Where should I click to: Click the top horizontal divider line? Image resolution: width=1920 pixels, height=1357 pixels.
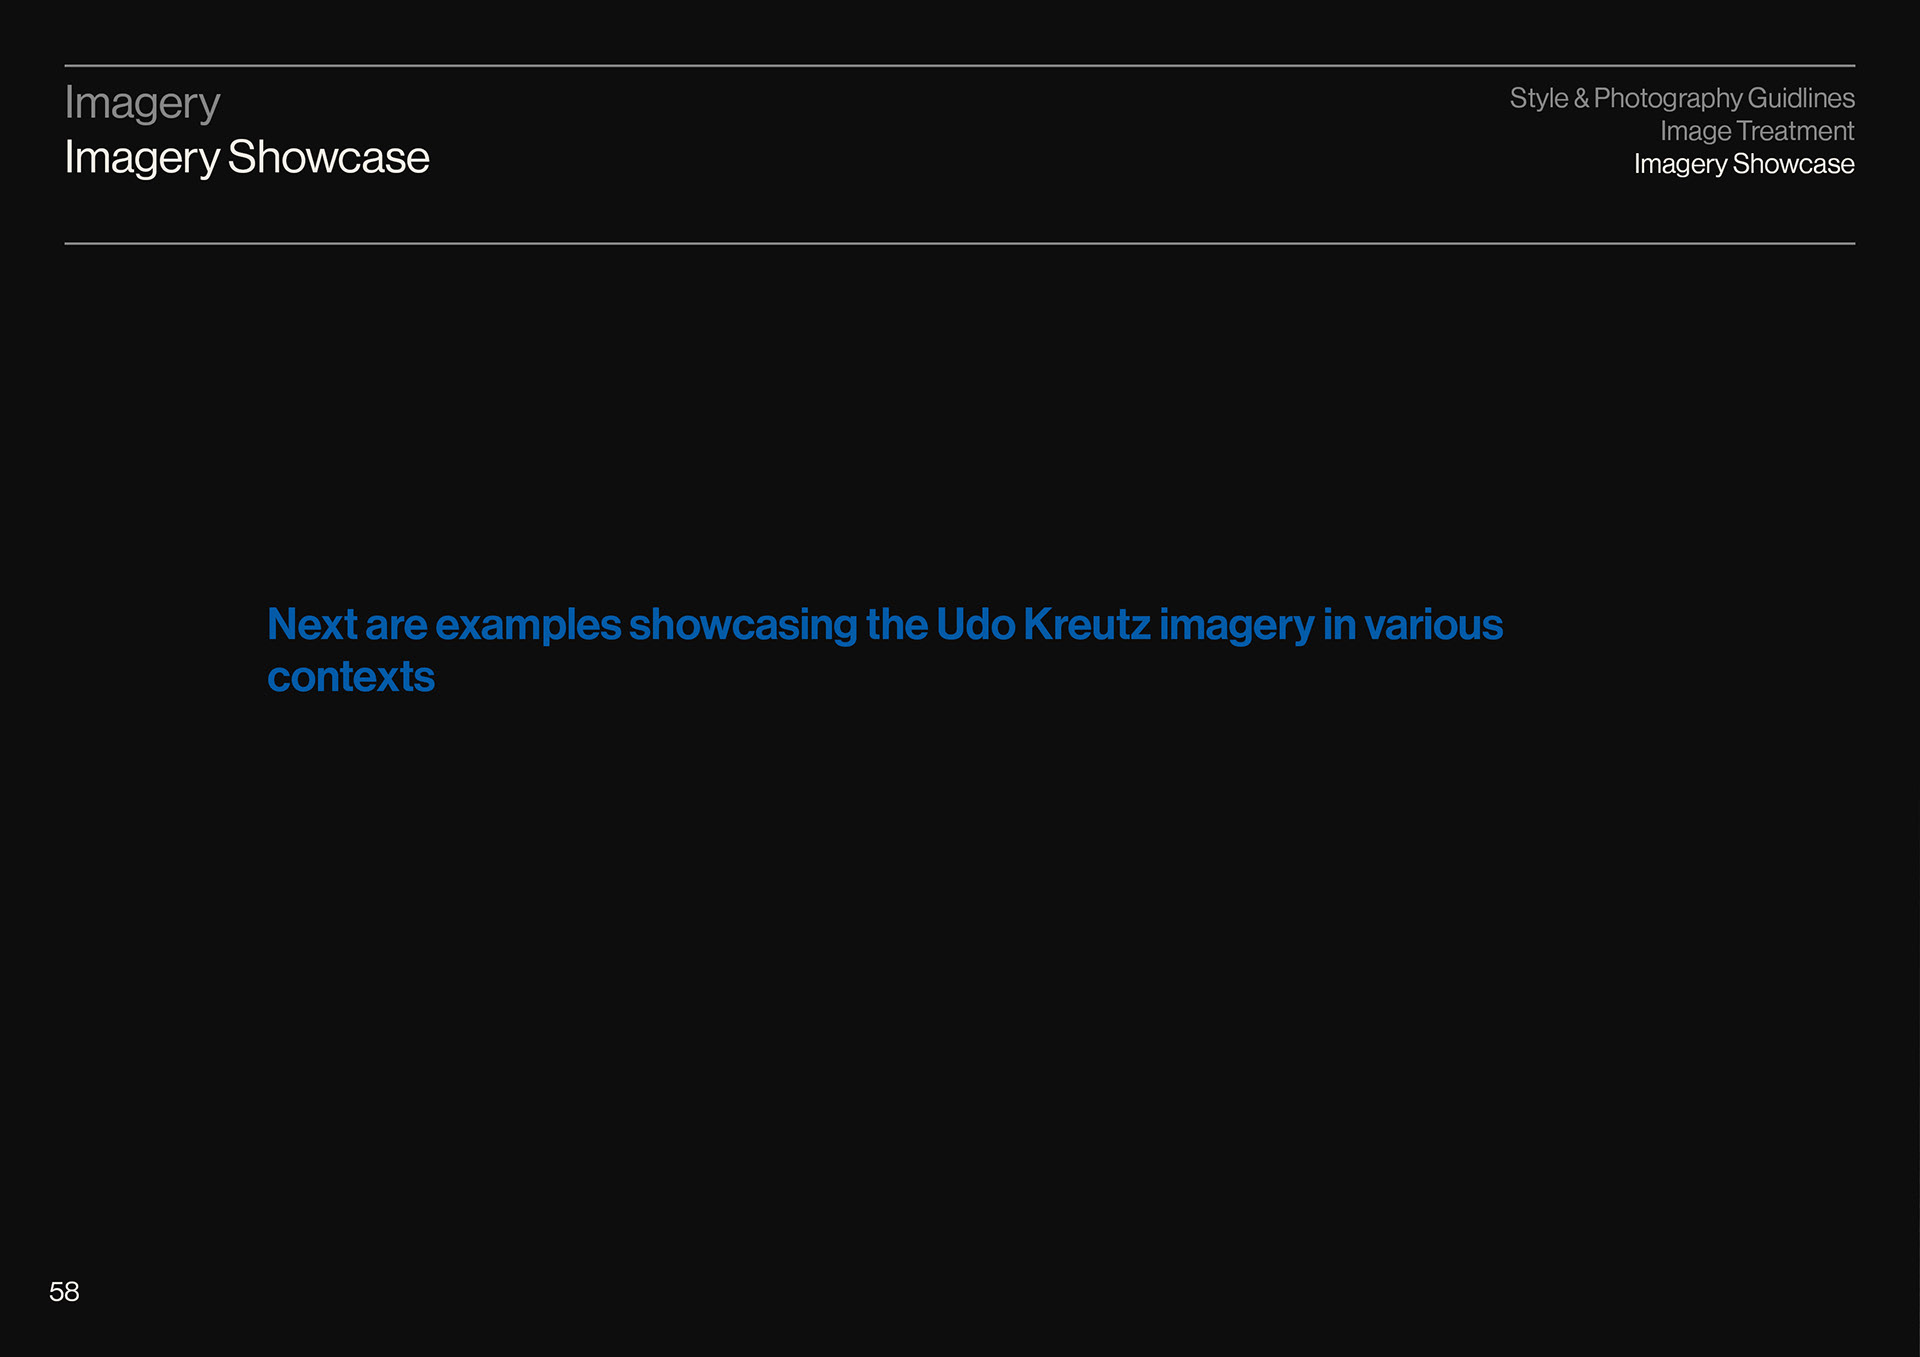(960, 66)
